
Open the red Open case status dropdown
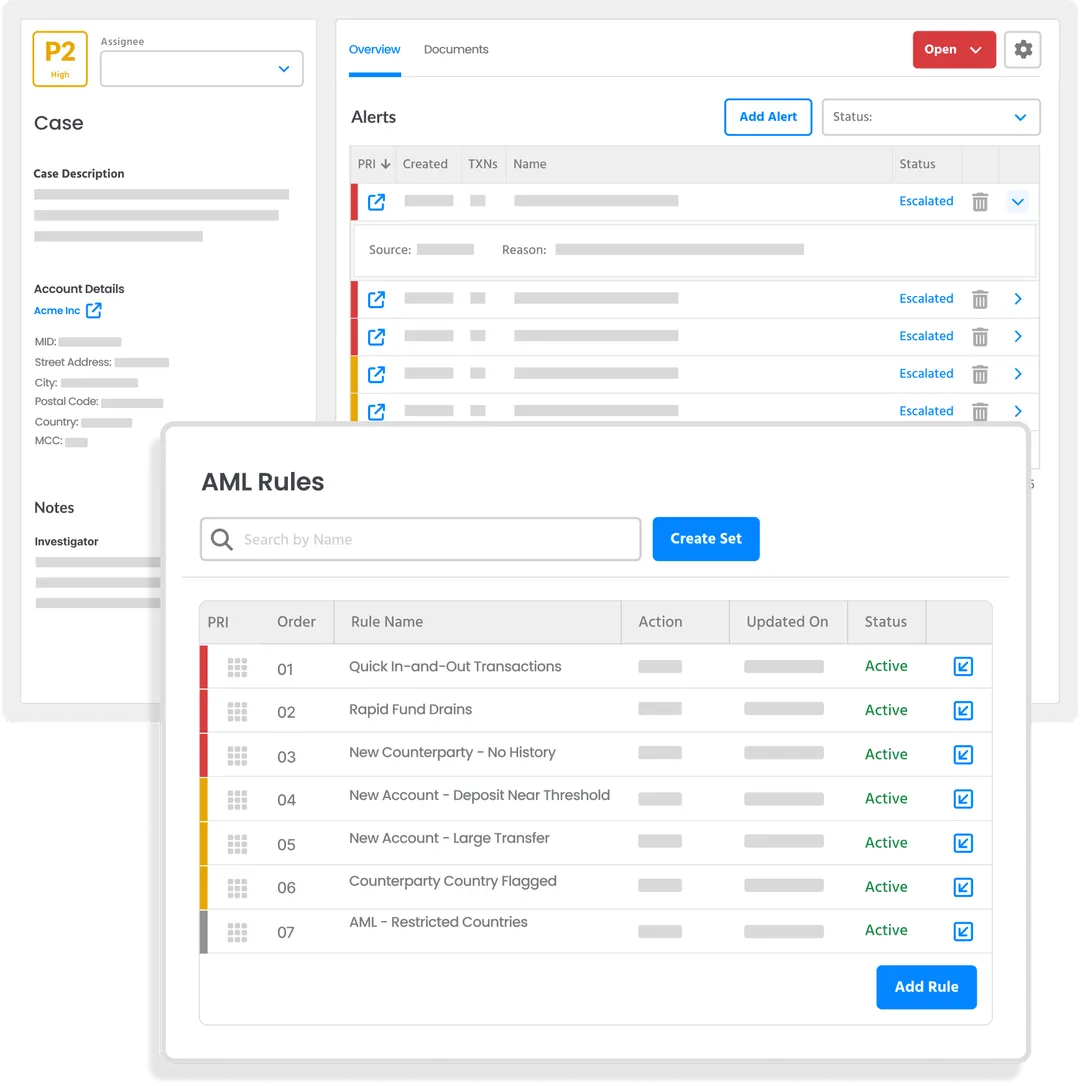click(x=953, y=49)
